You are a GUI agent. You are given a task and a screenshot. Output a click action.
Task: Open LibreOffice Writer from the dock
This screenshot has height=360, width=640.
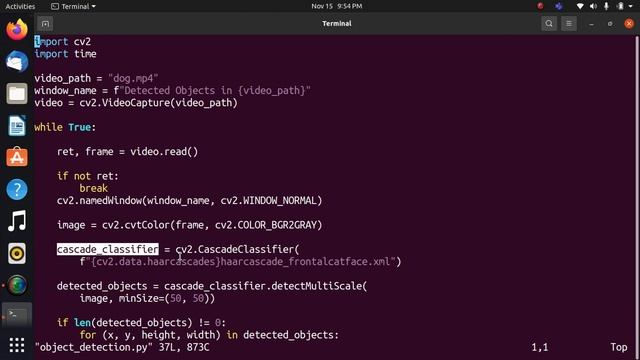(x=17, y=125)
